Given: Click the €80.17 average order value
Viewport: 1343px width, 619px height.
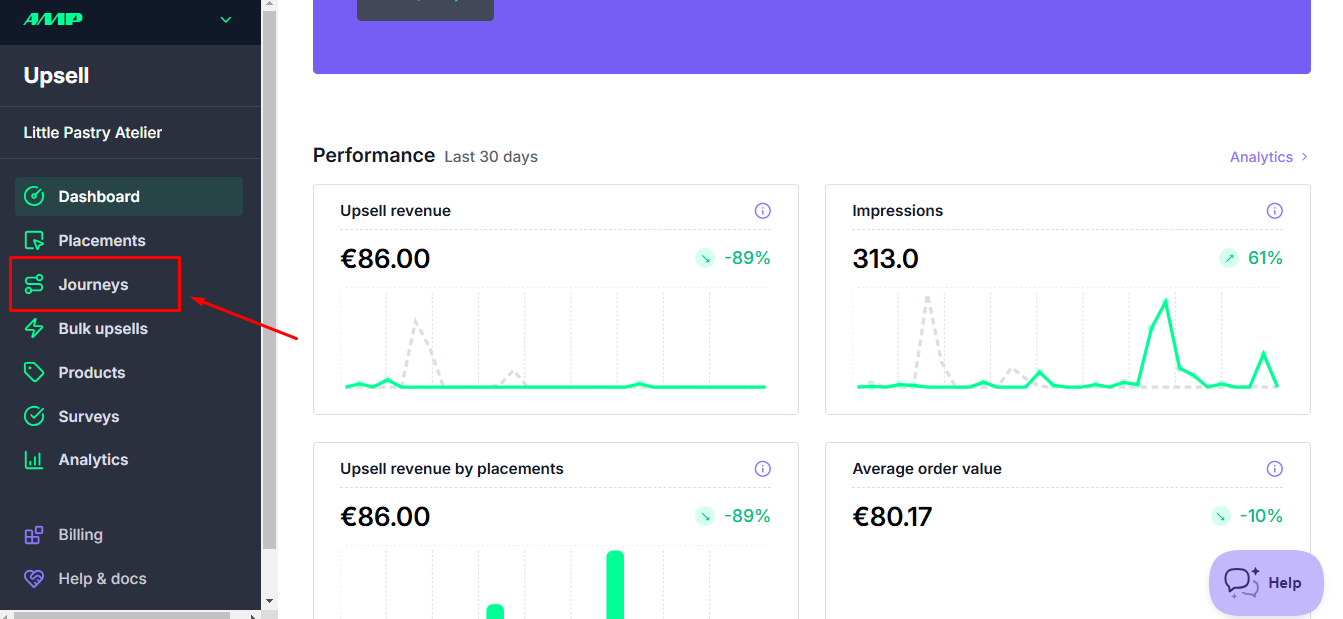Looking at the screenshot, I should coord(892,517).
